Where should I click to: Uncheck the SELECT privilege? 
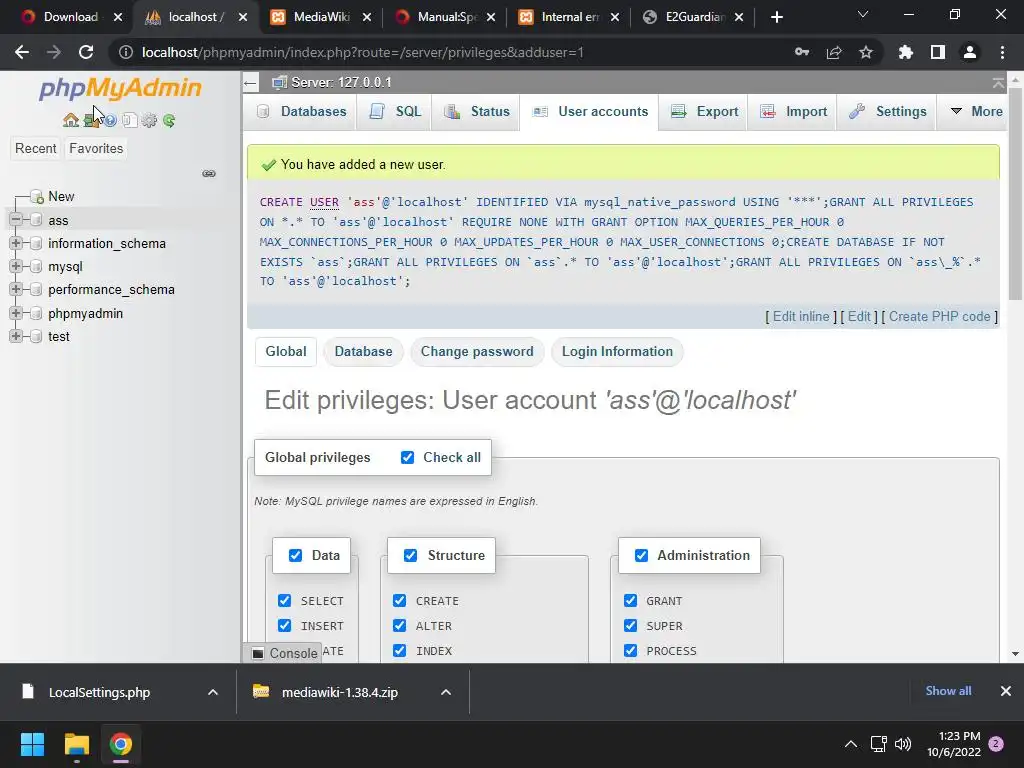pyautogui.click(x=284, y=600)
